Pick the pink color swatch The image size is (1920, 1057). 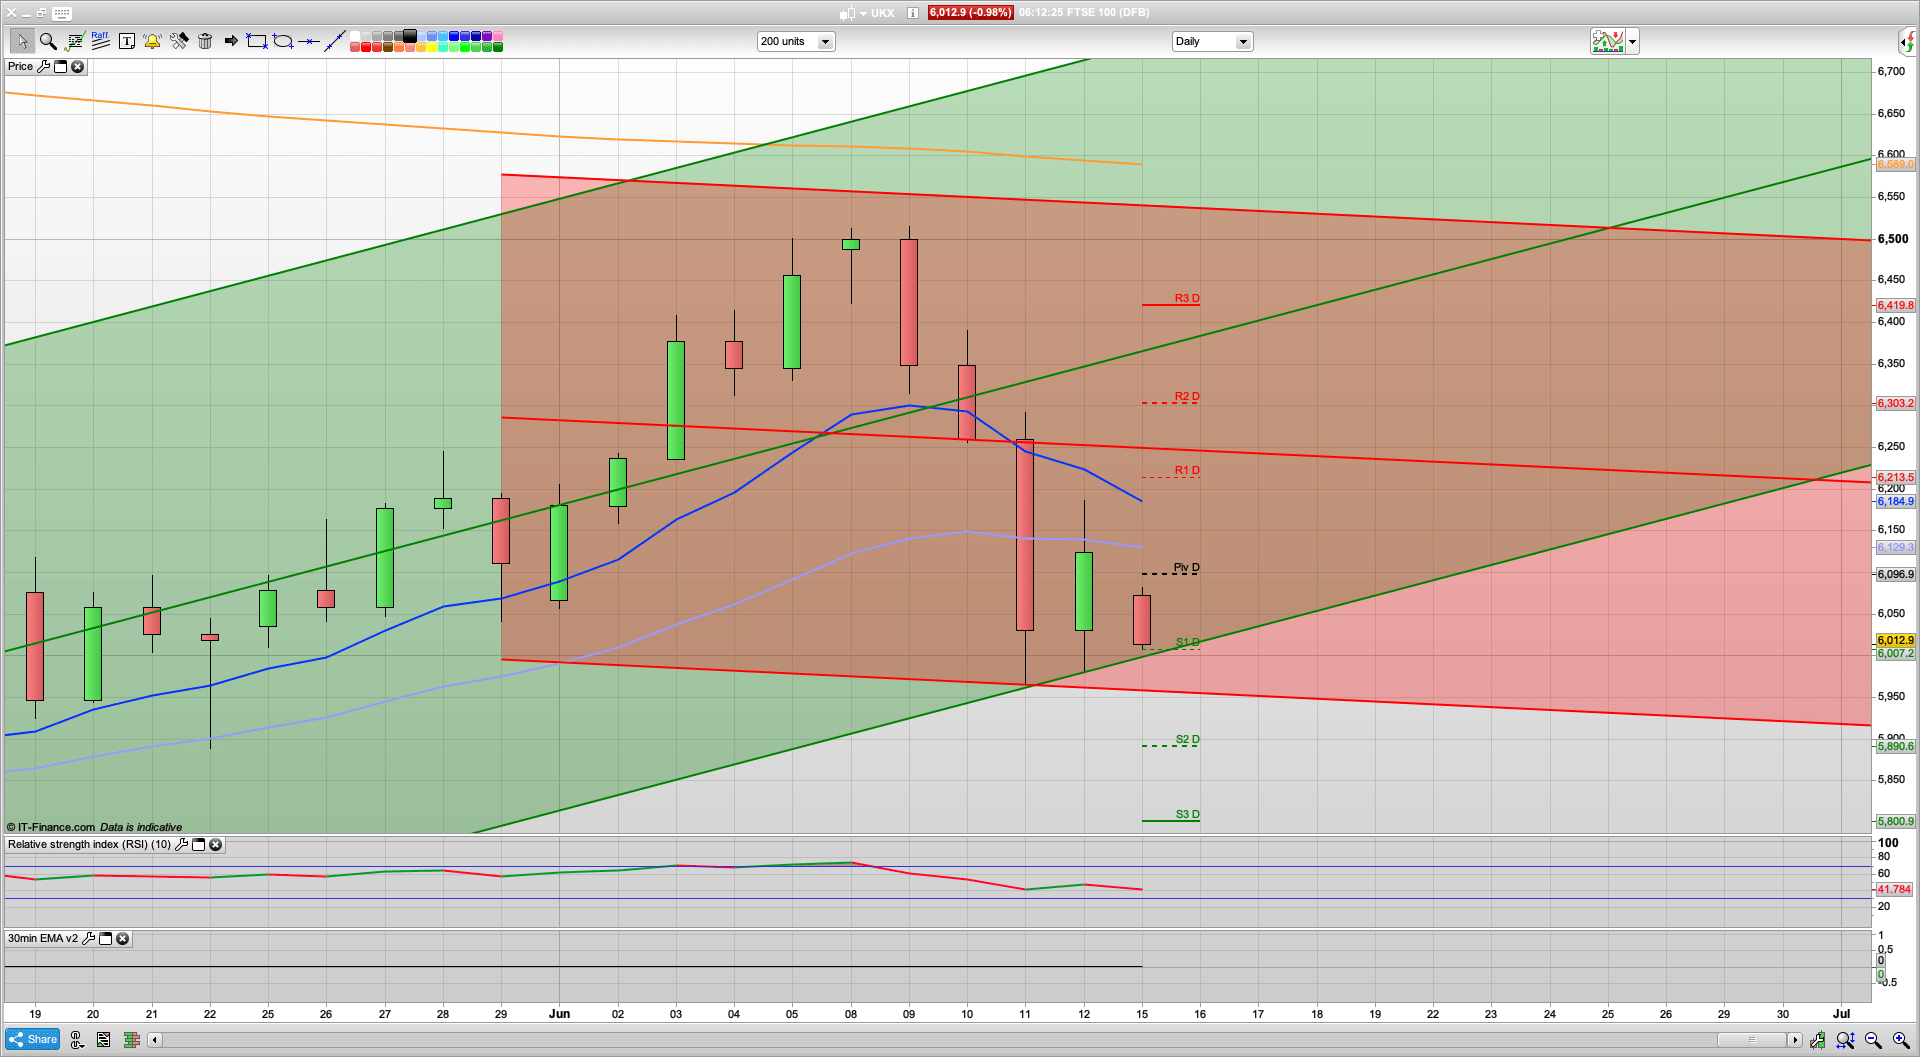coord(498,36)
